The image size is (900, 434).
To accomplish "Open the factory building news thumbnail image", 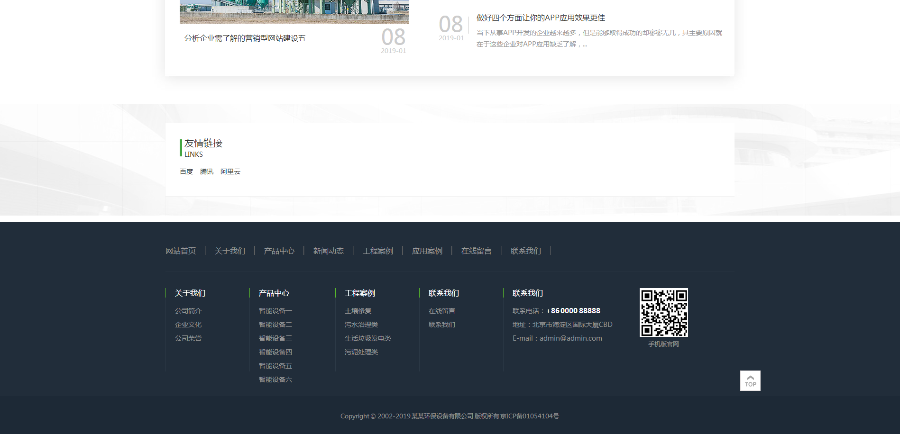I will (294, 11).
